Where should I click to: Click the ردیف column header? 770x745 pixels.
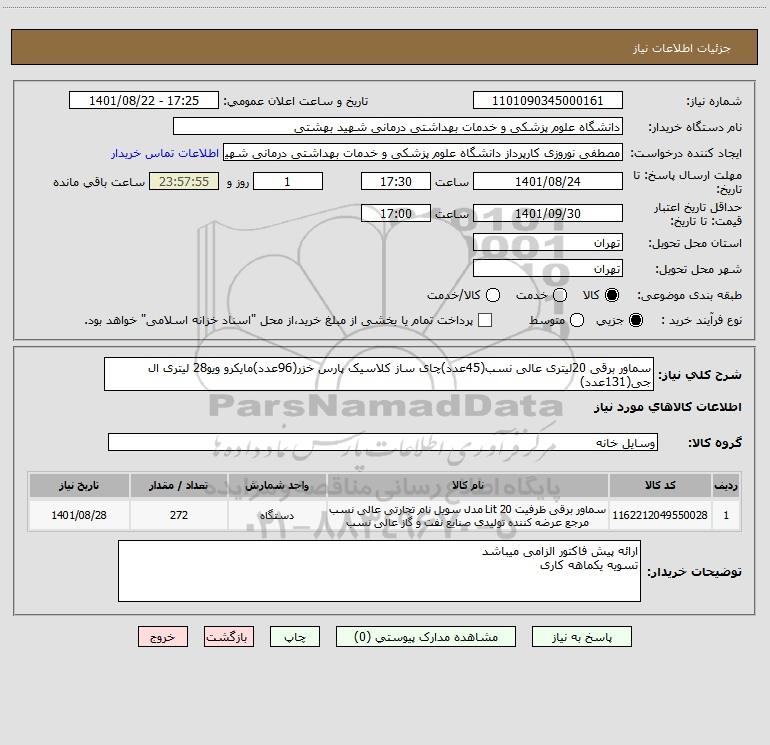(x=726, y=485)
